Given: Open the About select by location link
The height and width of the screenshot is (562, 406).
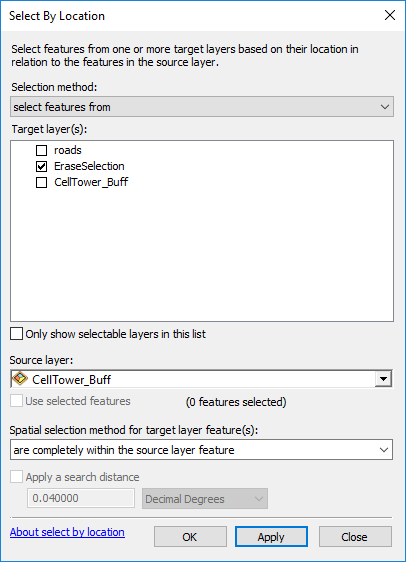Looking at the screenshot, I should (x=67, y=532).
